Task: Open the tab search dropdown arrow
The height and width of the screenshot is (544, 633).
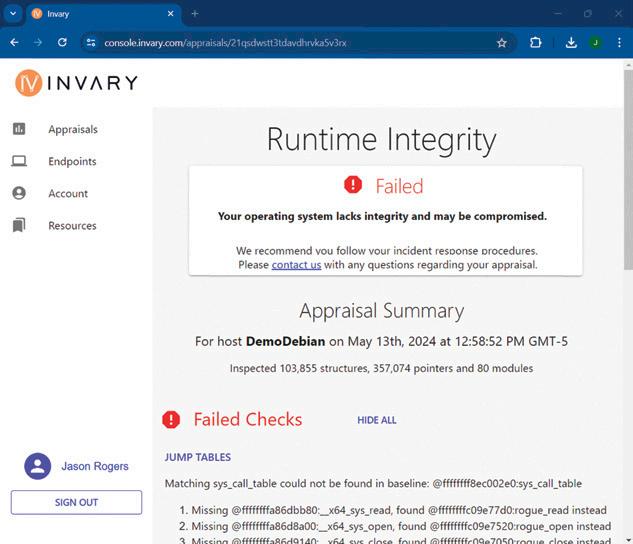Action: [x=13, y=13]
